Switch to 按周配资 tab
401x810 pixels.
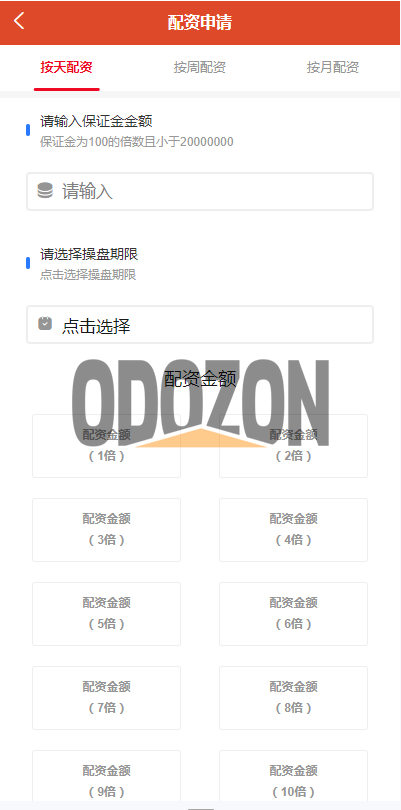click(x=199, y=67)
